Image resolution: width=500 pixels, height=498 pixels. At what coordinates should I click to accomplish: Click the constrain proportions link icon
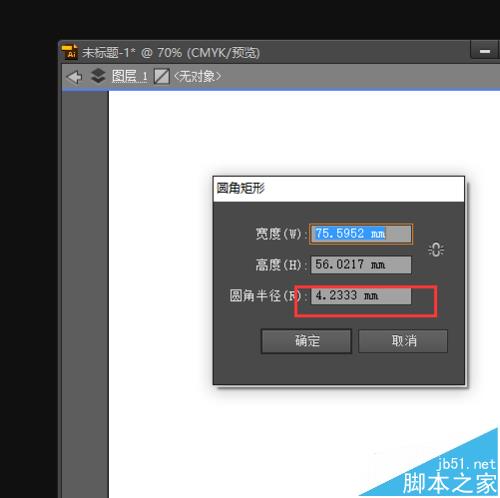coord(436,250)
